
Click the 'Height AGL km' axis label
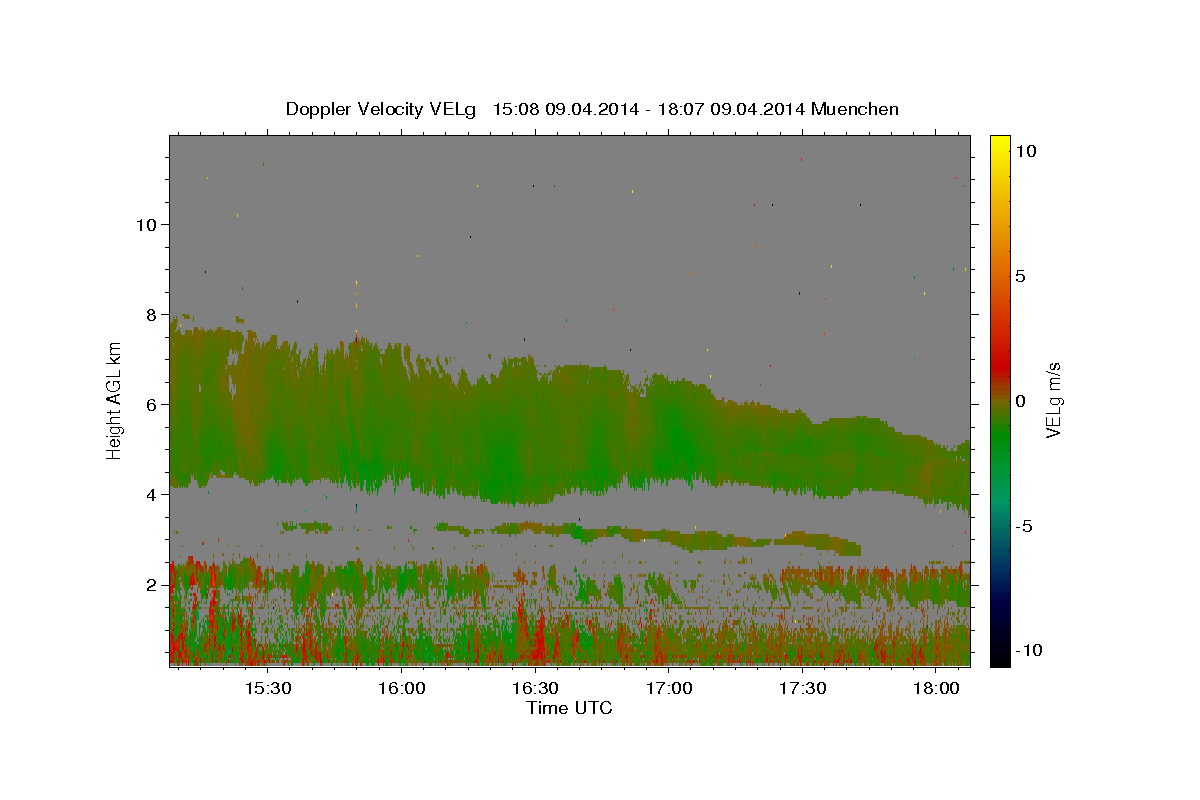(115, 400)
